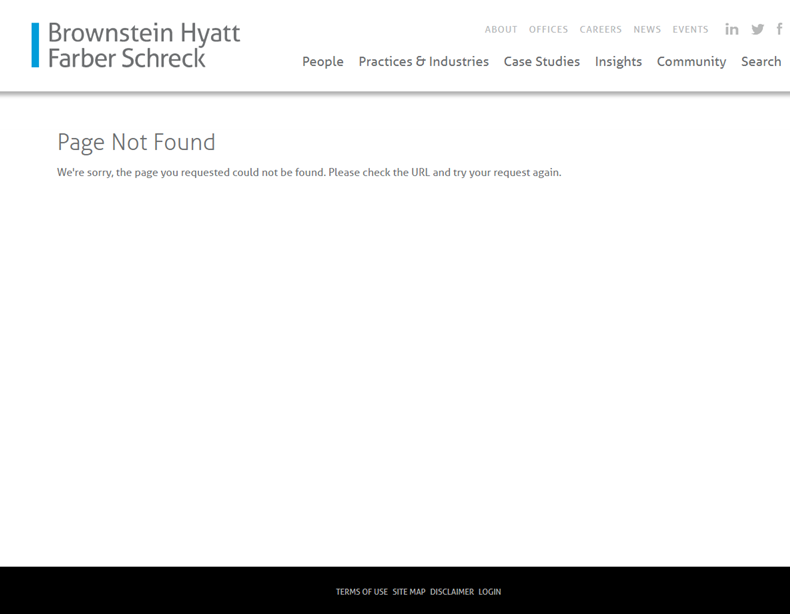Click the Login footer link

(490, 592)
